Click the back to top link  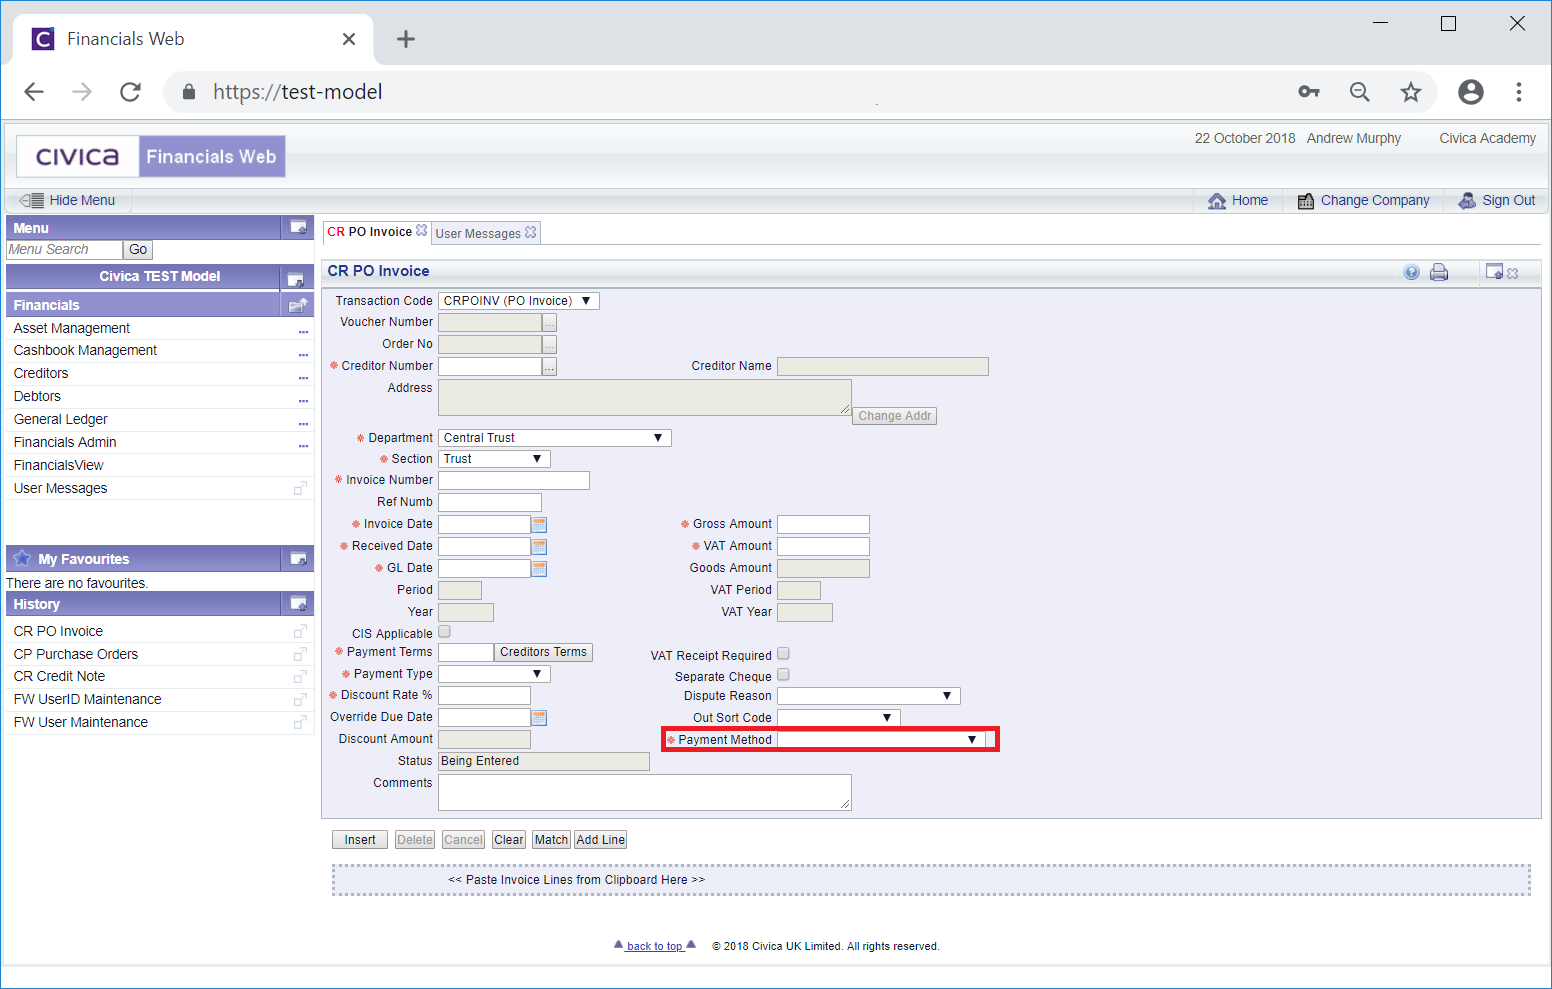coord(655,946)
